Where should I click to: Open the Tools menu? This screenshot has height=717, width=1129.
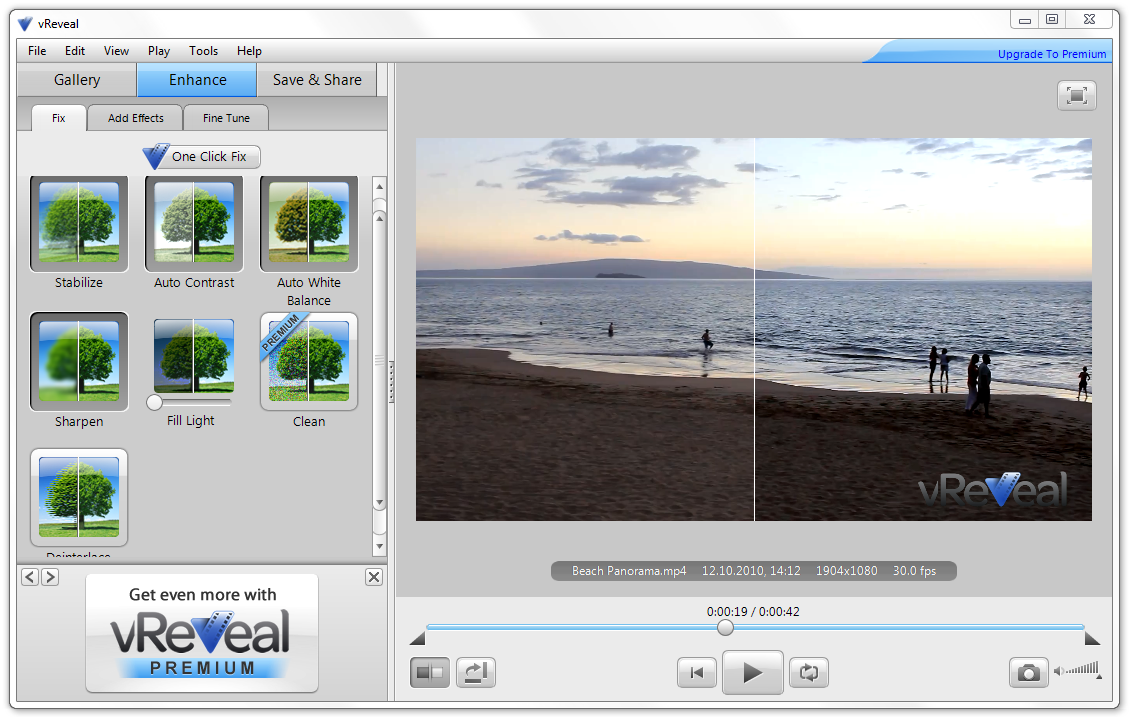(203, 51)
